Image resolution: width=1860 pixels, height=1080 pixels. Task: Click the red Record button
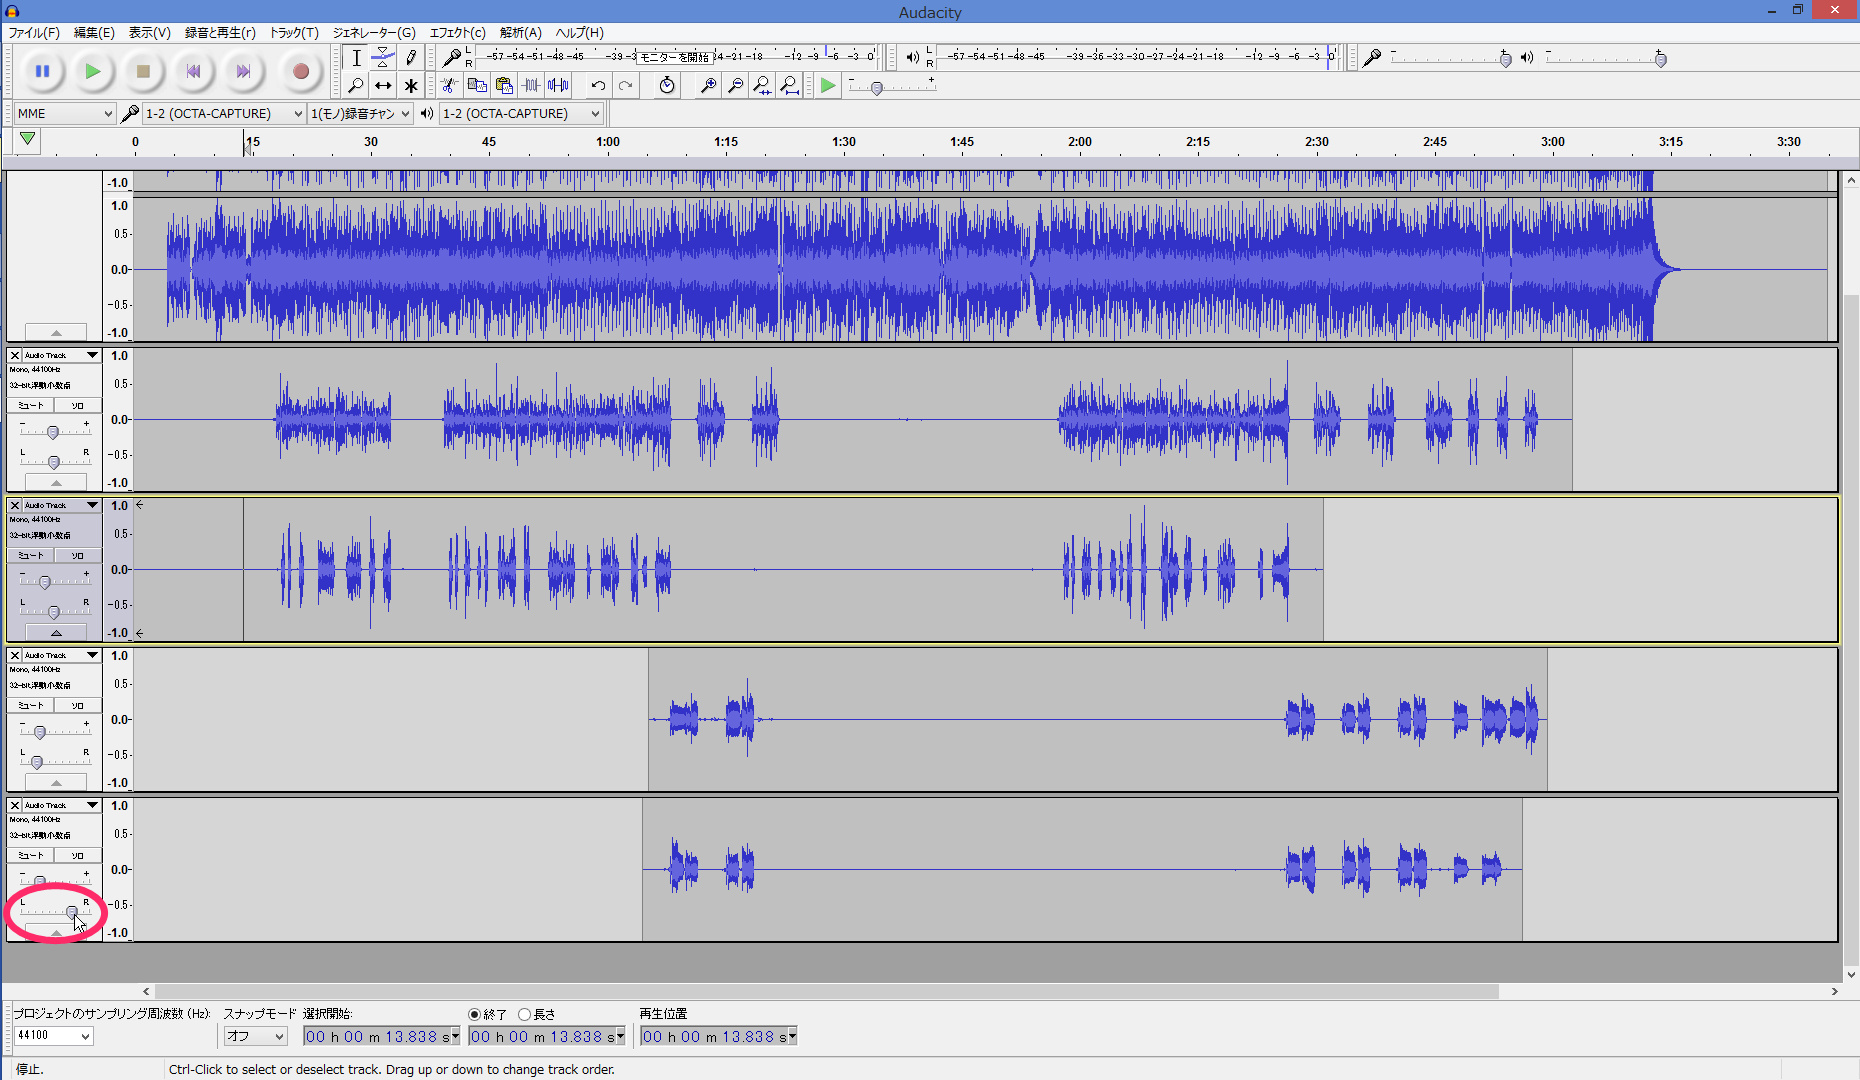coord(300,71)
